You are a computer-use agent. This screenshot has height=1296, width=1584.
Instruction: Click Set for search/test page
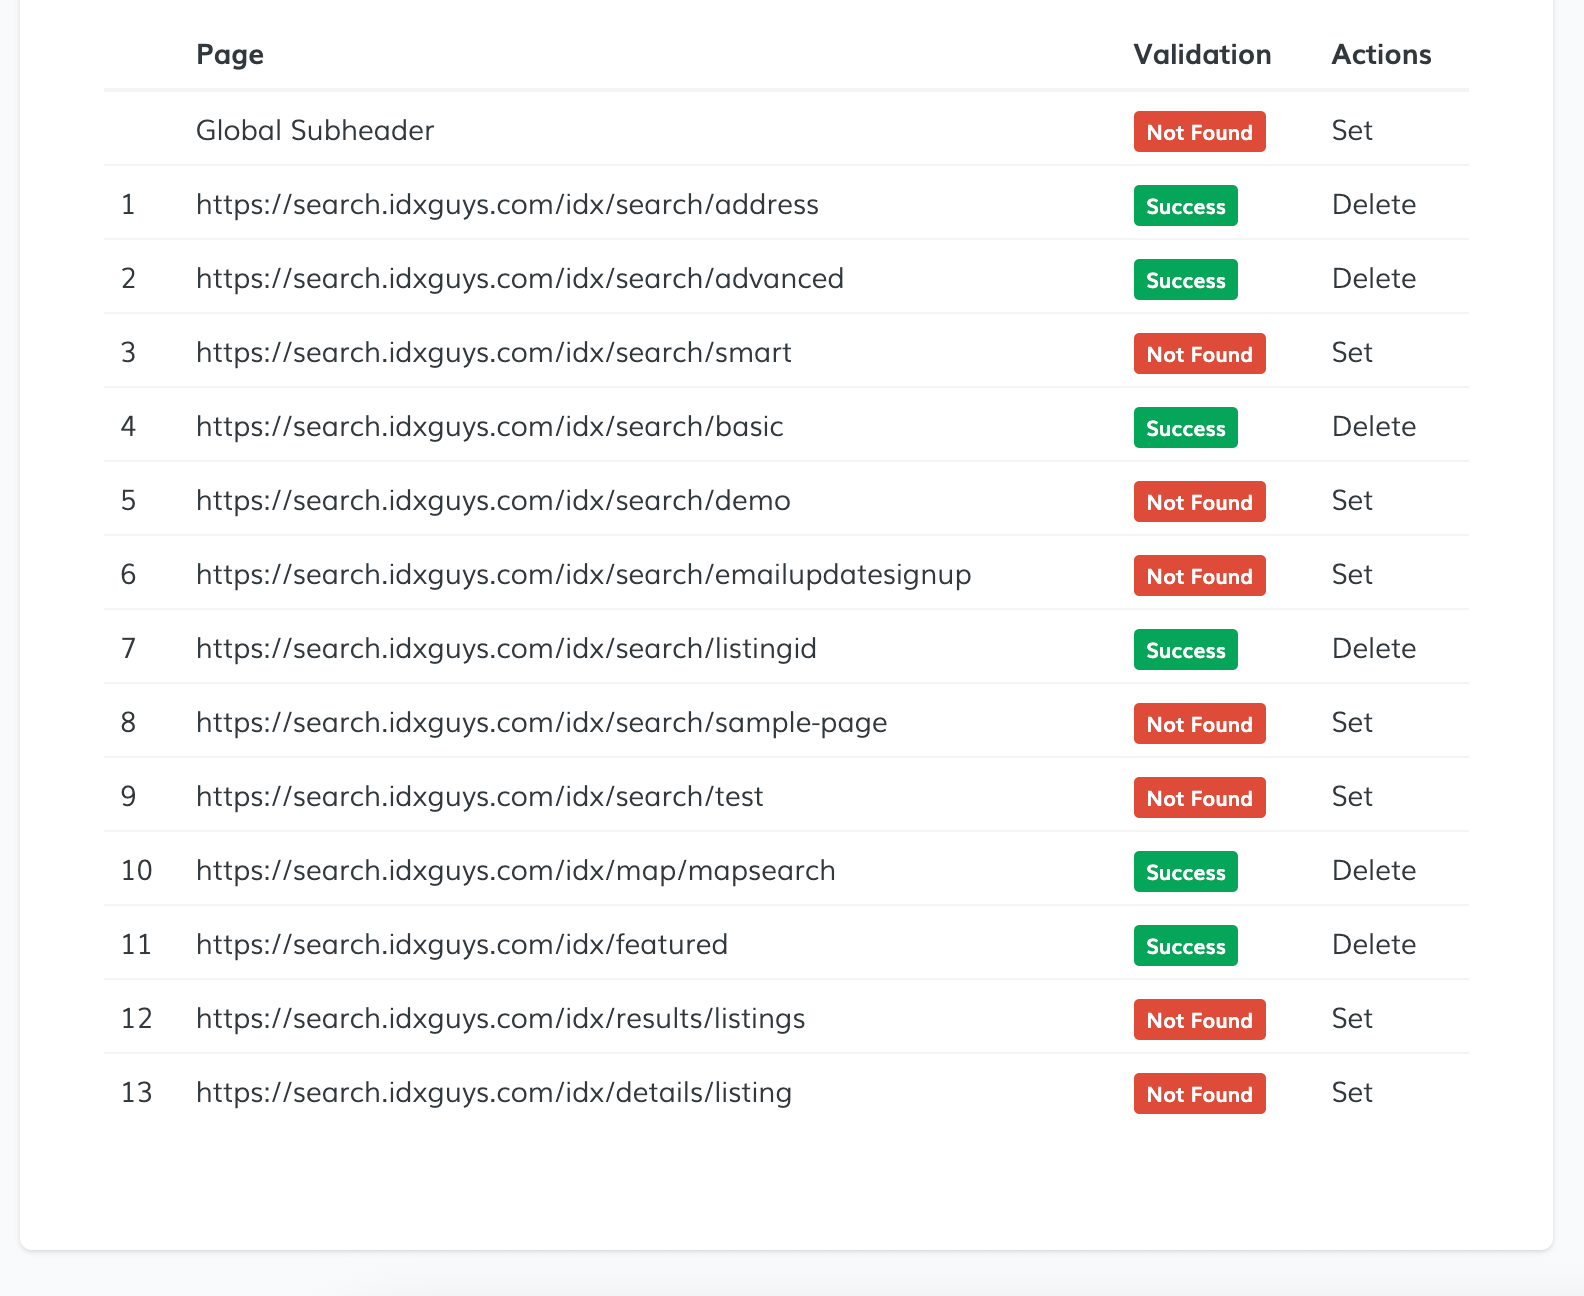(1351, 797)
